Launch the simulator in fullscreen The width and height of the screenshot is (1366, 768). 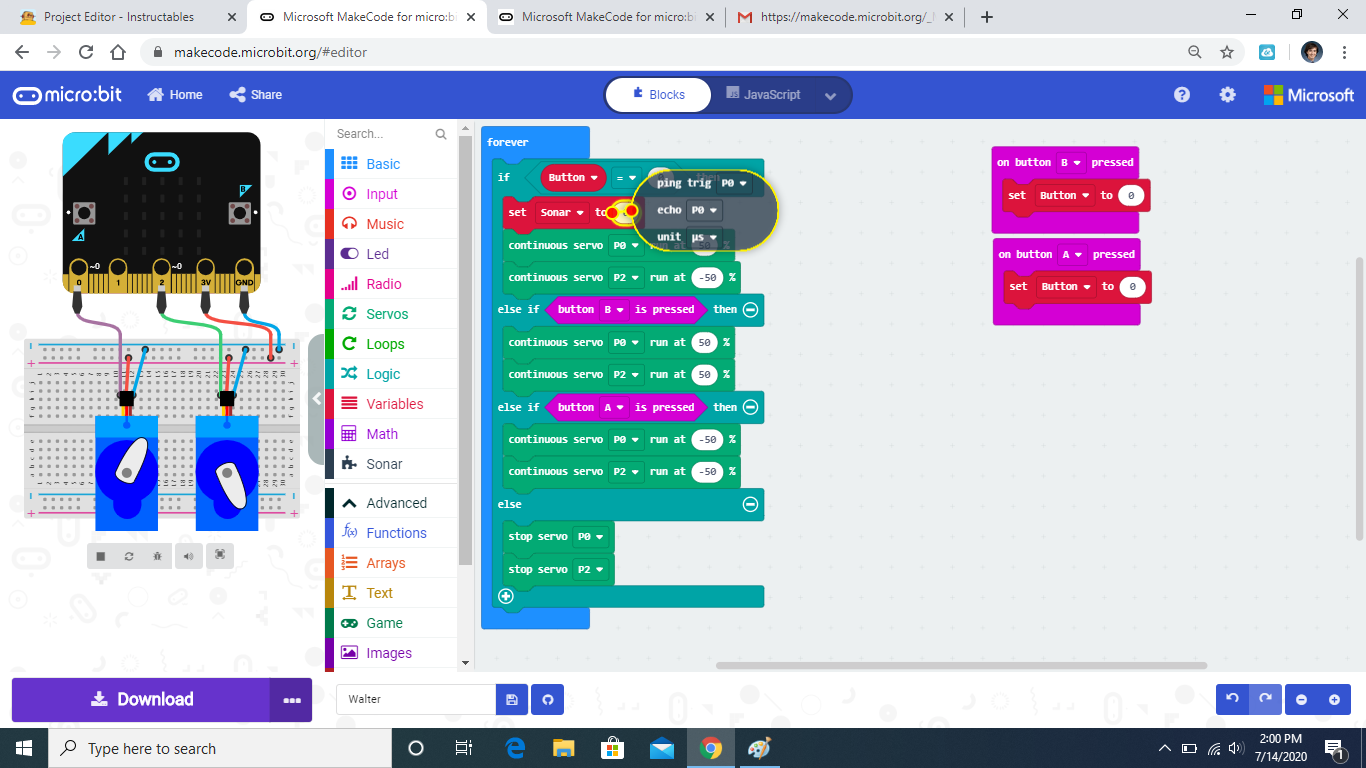coord(220,556)
